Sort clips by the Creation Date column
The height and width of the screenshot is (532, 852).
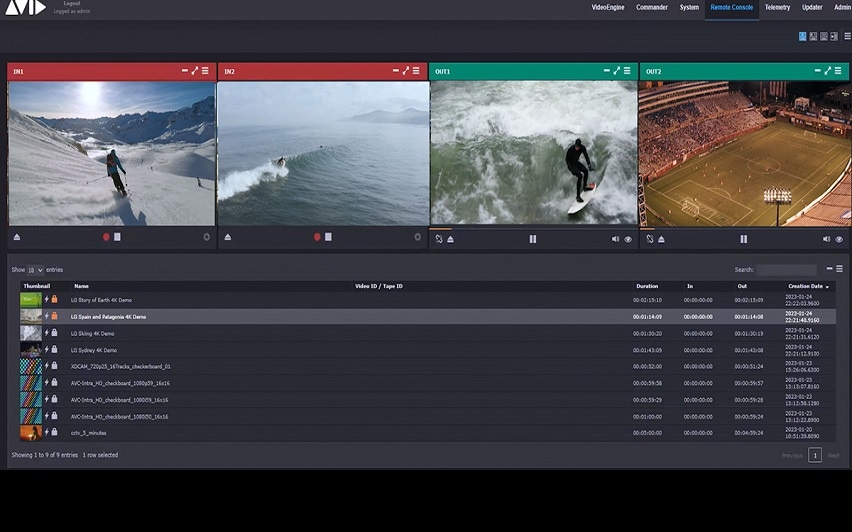(807, 286)
